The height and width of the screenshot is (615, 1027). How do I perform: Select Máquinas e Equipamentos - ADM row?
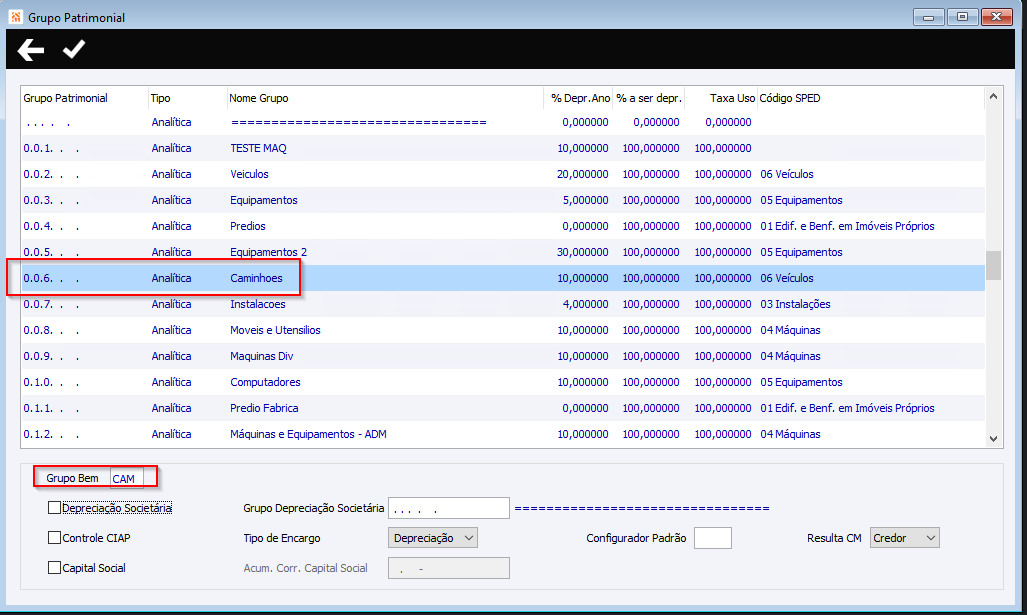(503, 434)
